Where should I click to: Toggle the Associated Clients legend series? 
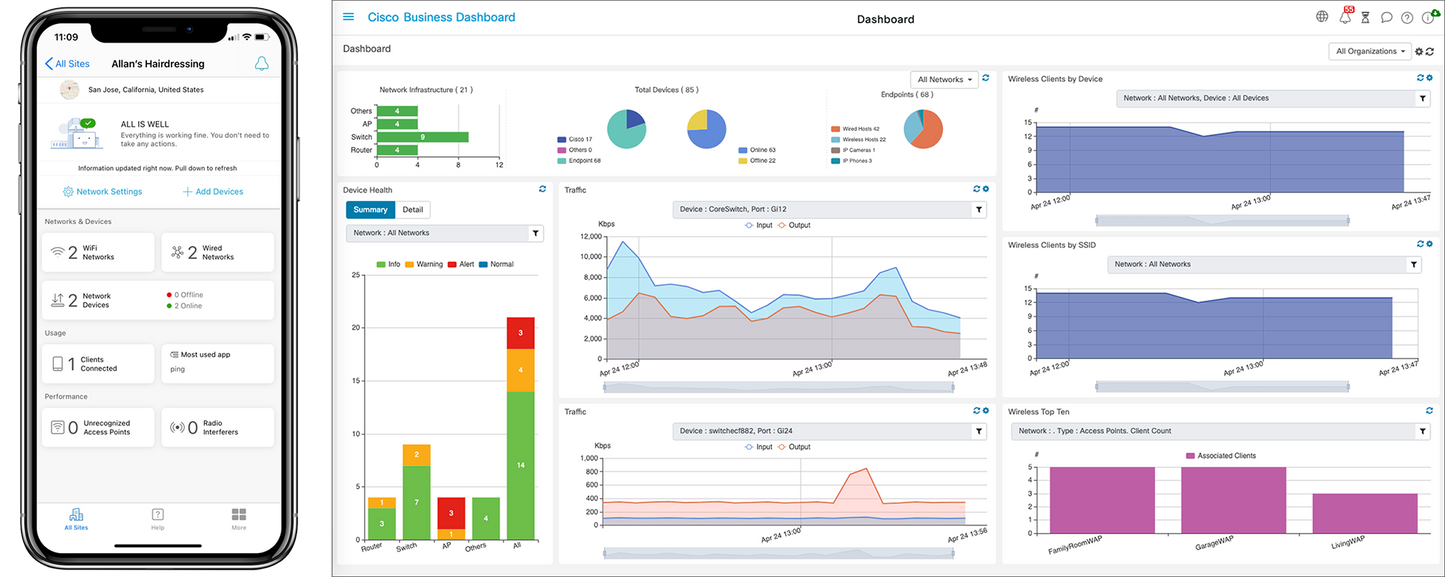(1220, 455)
